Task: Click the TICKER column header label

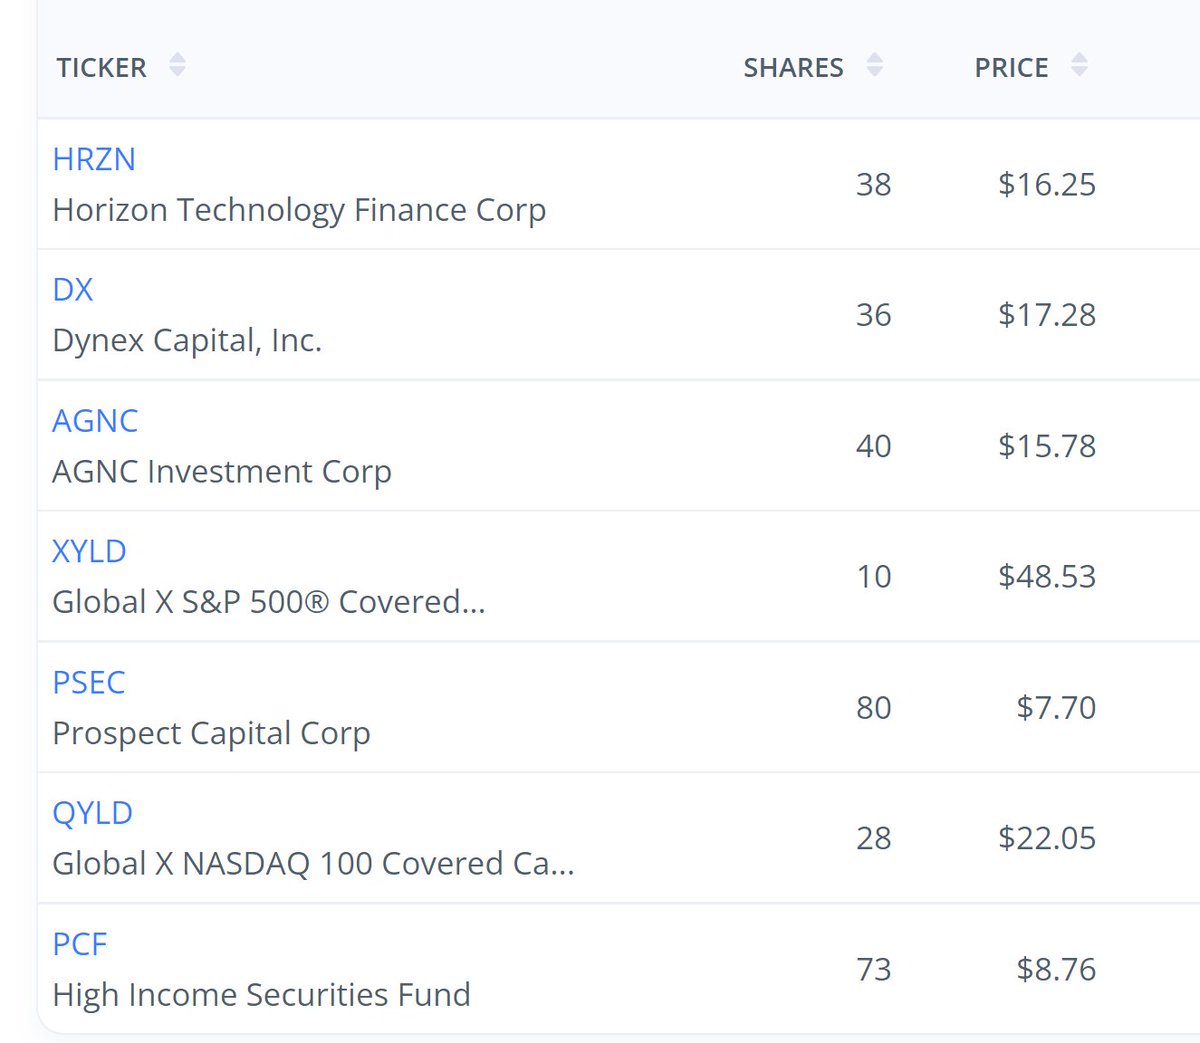Action: [x=101, y=68]
